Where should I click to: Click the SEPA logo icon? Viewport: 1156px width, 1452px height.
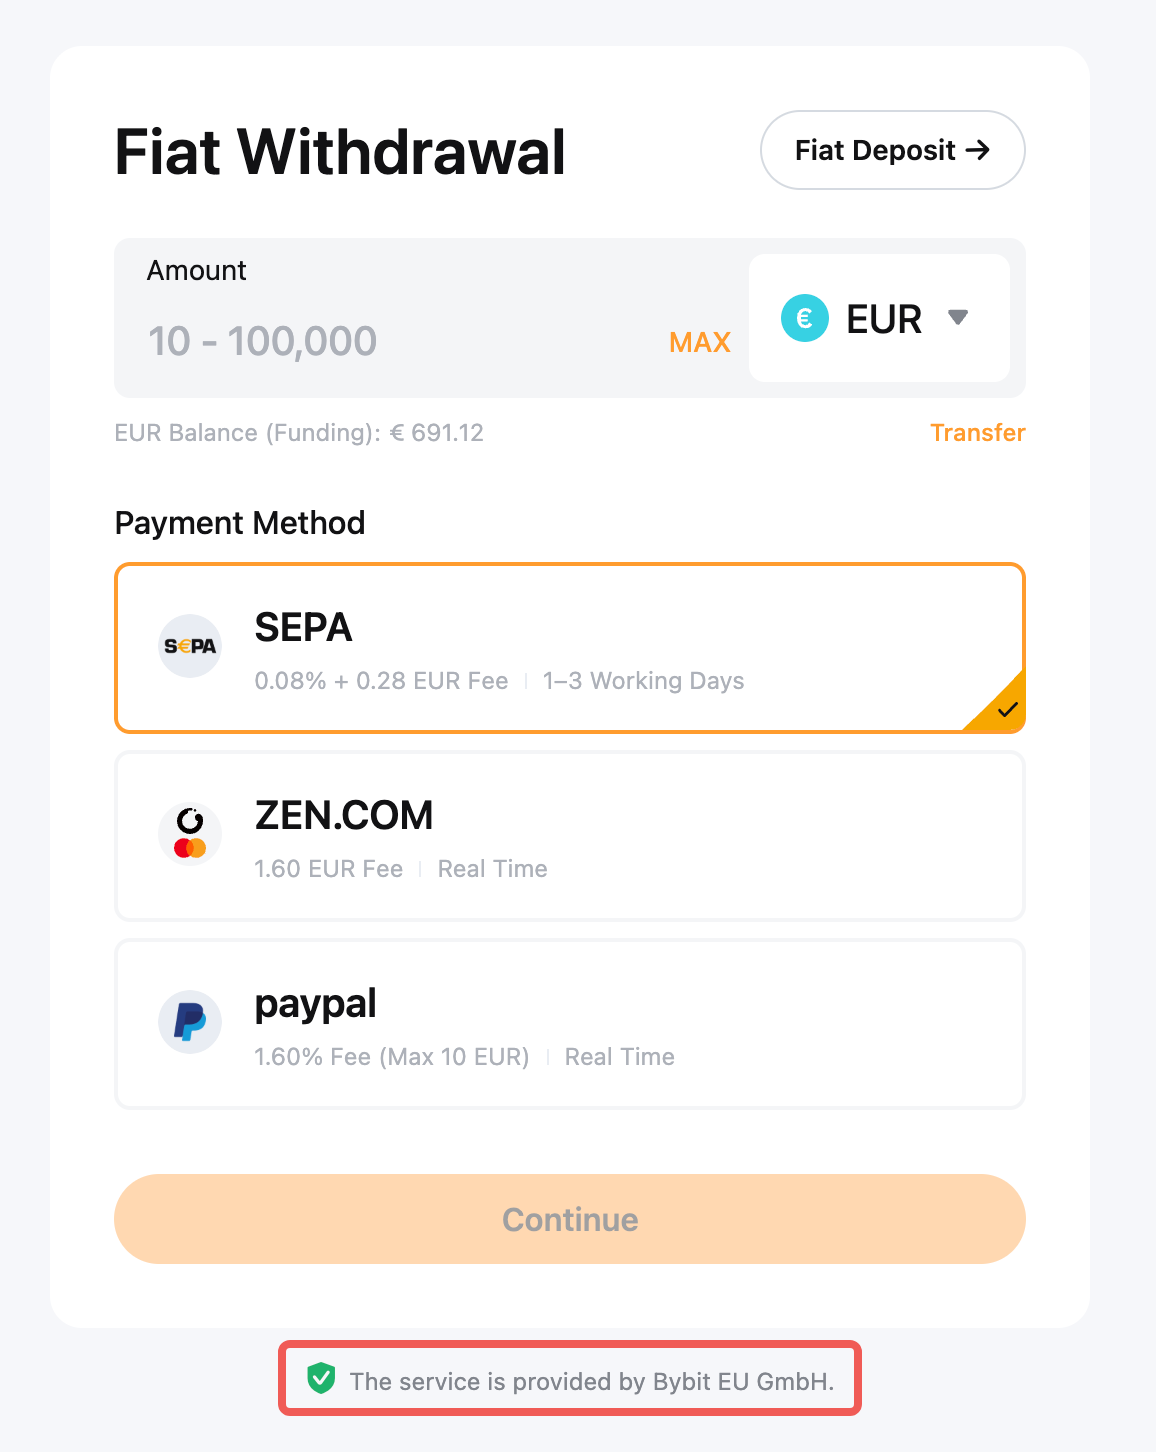click(x=190, y=646)
